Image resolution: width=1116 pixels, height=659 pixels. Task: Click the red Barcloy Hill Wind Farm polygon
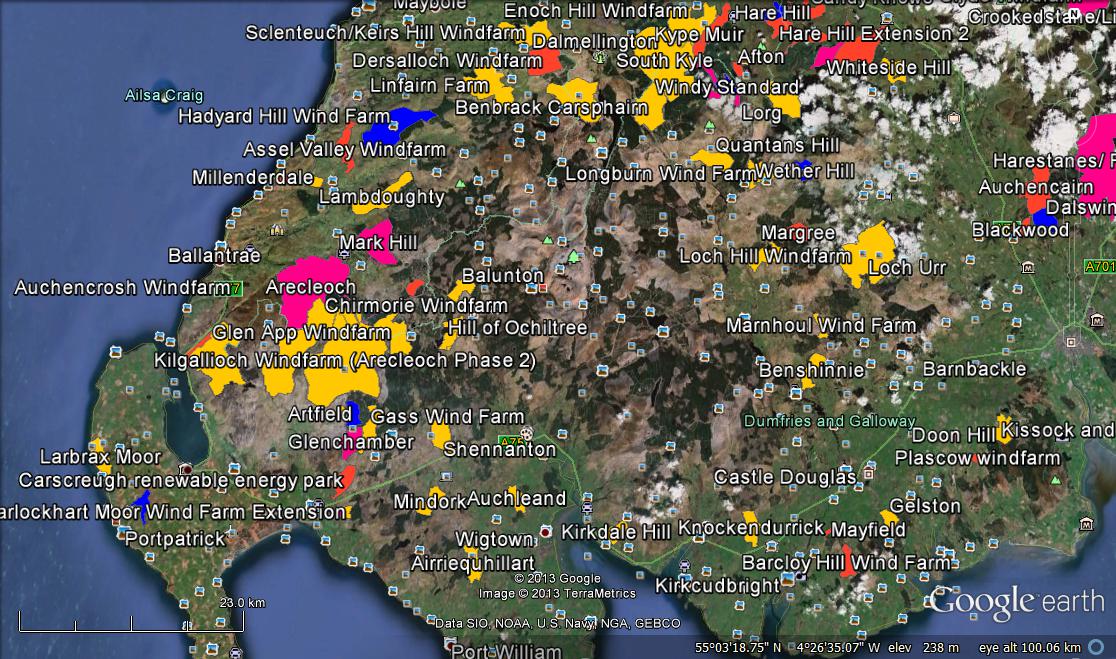(848, 561)
